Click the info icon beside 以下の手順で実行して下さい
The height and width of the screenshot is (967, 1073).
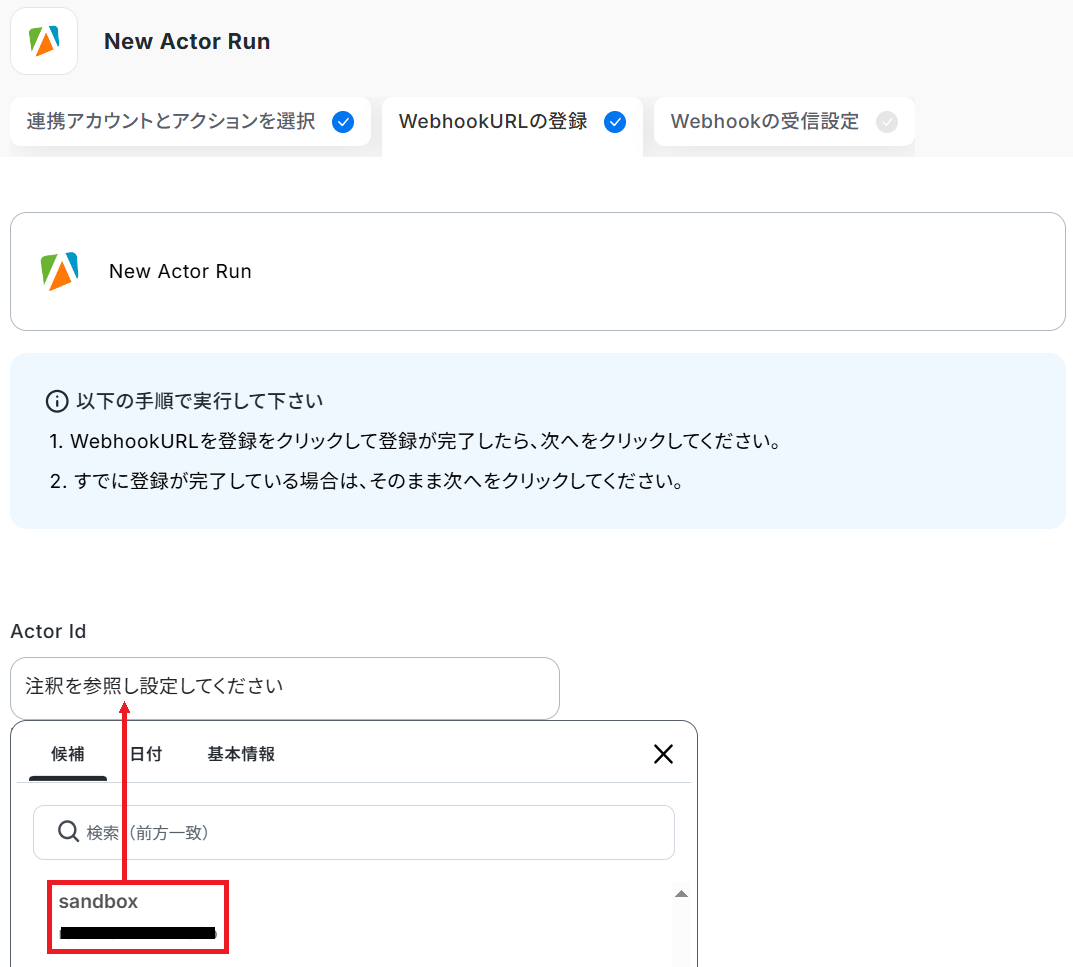tap(57, 401)
